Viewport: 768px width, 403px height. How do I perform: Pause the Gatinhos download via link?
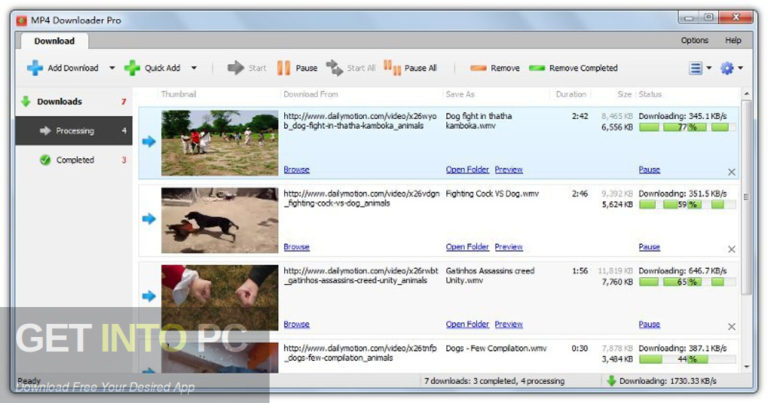(x=649, y=324)
